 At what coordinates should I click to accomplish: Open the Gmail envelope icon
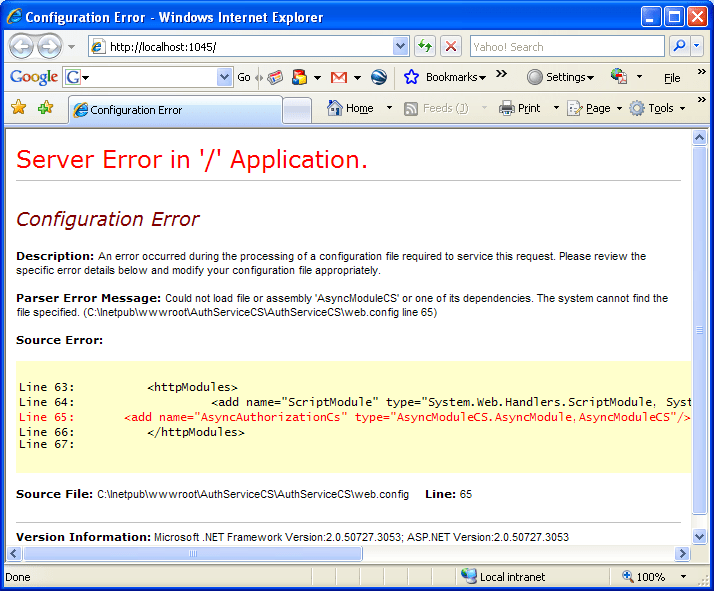pyautogui.click(x=339, y=78)
